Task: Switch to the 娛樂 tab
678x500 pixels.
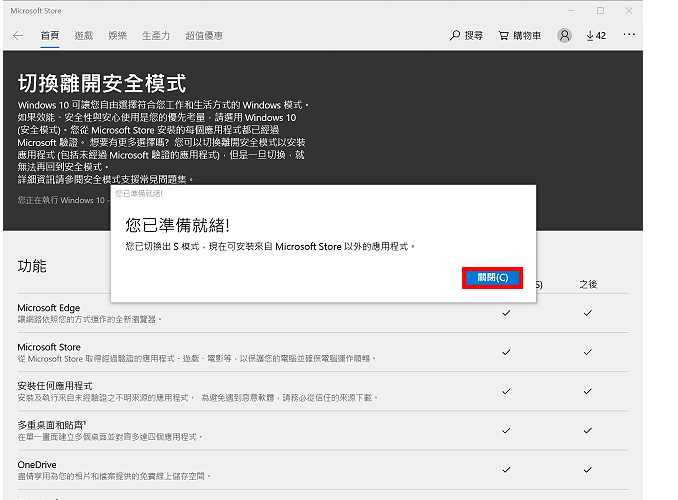Action: [x=117, y=35]
